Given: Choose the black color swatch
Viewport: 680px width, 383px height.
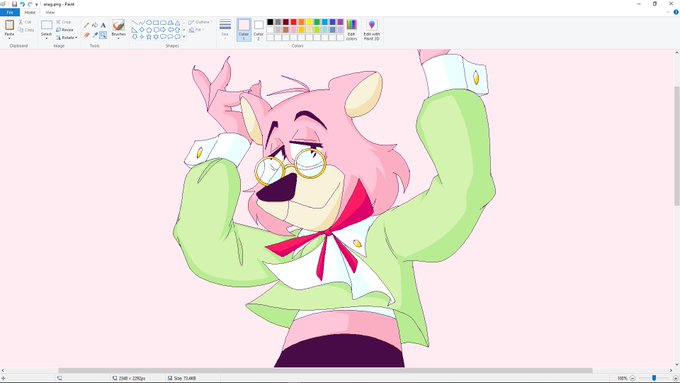Looking at the screenshot, I should (270, 22).
